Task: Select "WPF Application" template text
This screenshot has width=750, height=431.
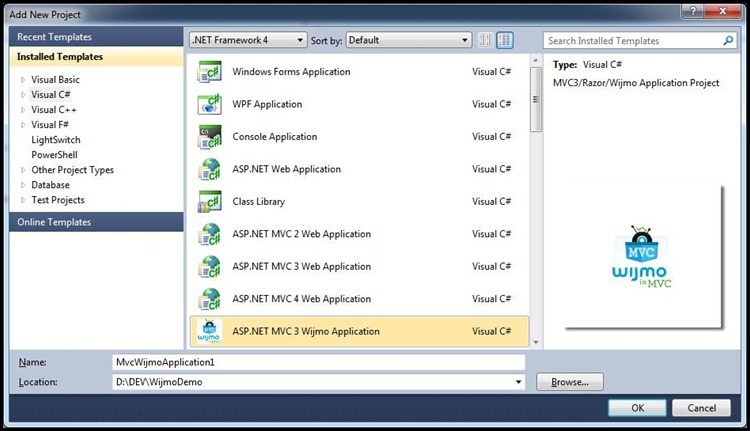Action: click(x=267, y=104)
